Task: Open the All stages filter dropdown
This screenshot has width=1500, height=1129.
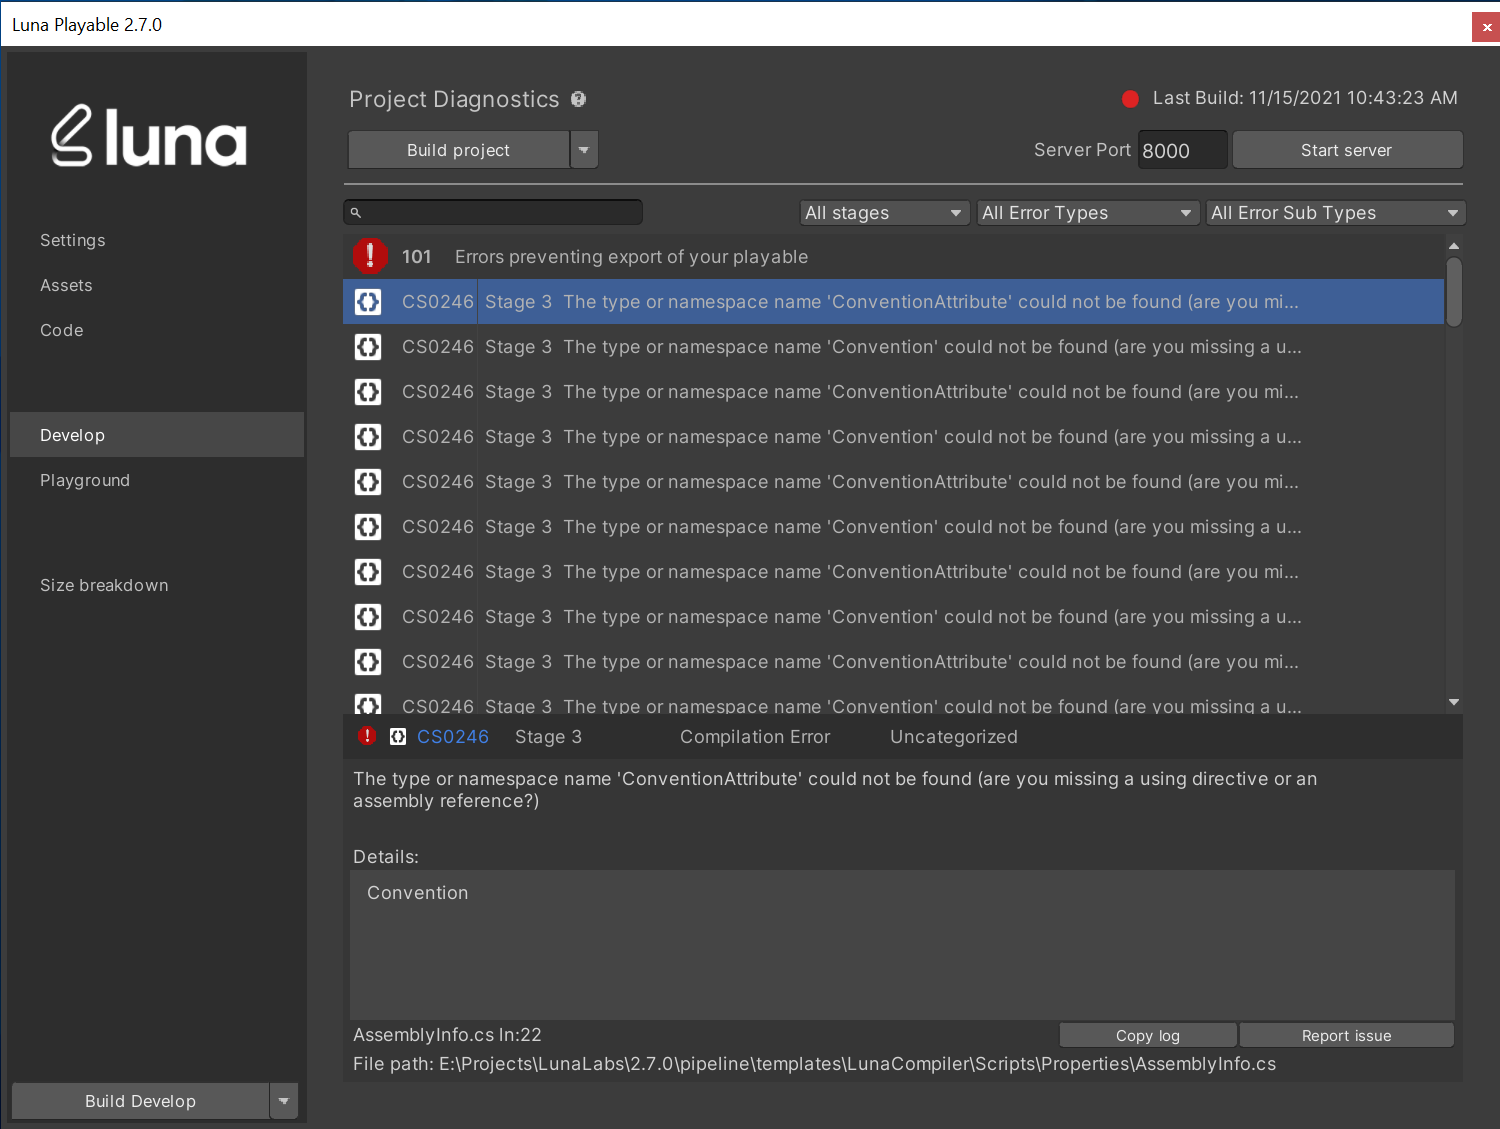Action: click(x=885, y=213)
